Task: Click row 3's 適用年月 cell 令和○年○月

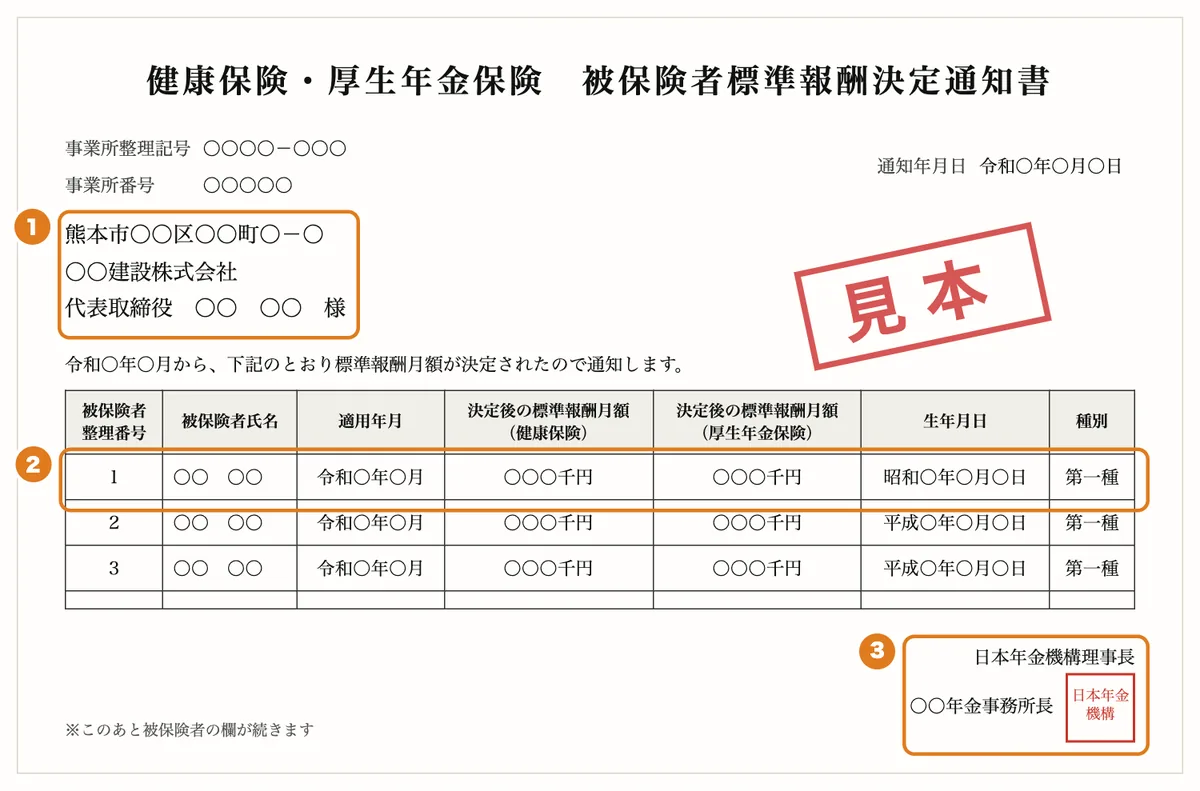Action: pos(370,568)
